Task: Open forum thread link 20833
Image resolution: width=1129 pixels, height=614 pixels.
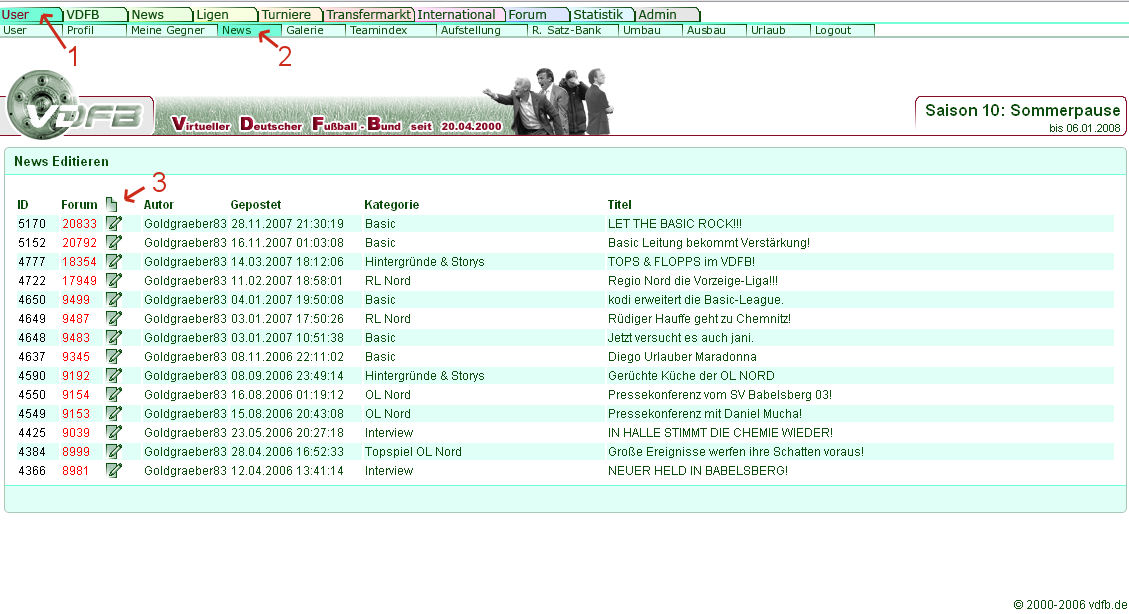Action: click(79, 224)
